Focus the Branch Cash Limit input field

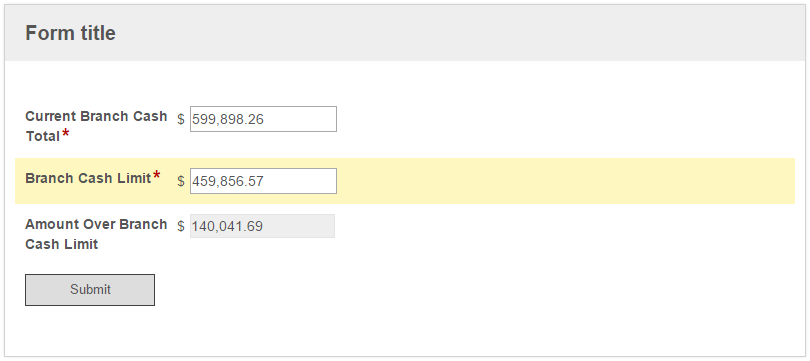(263, 181)
